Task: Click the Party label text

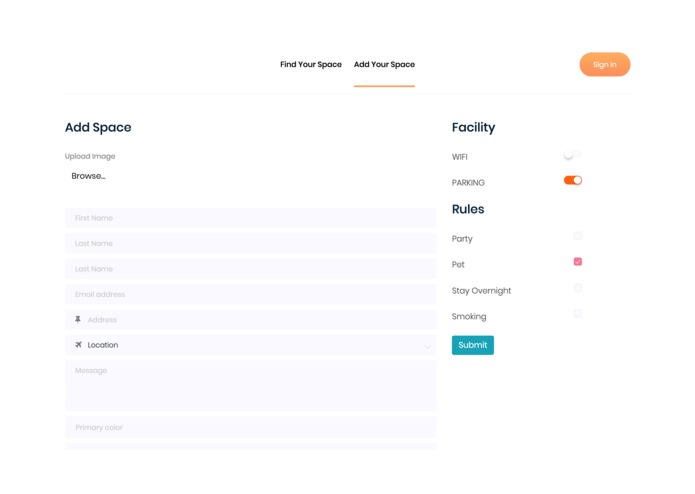Action: (x=462, y=239)
